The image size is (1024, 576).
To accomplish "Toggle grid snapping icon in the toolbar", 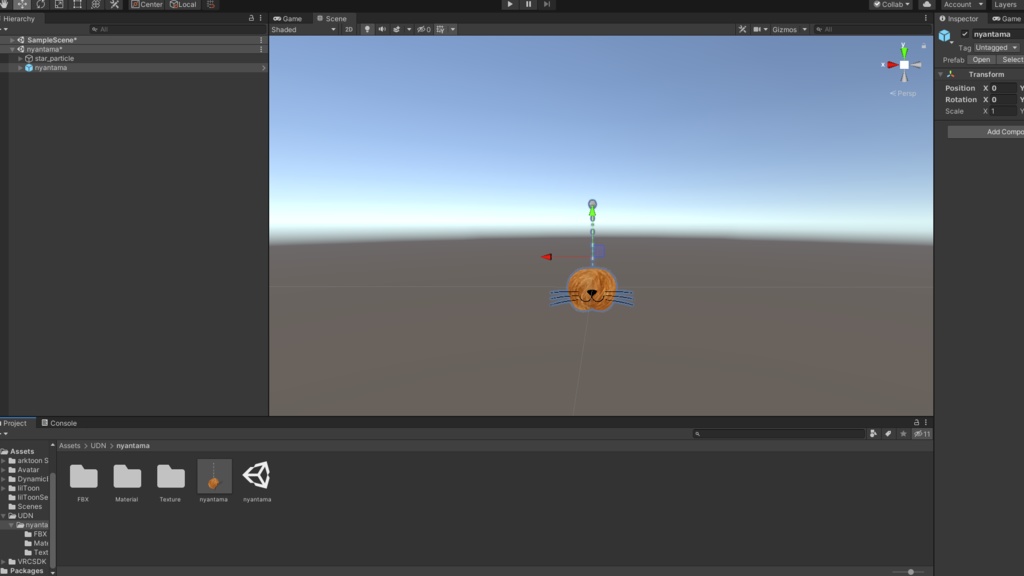I will [x=210, y=4].
